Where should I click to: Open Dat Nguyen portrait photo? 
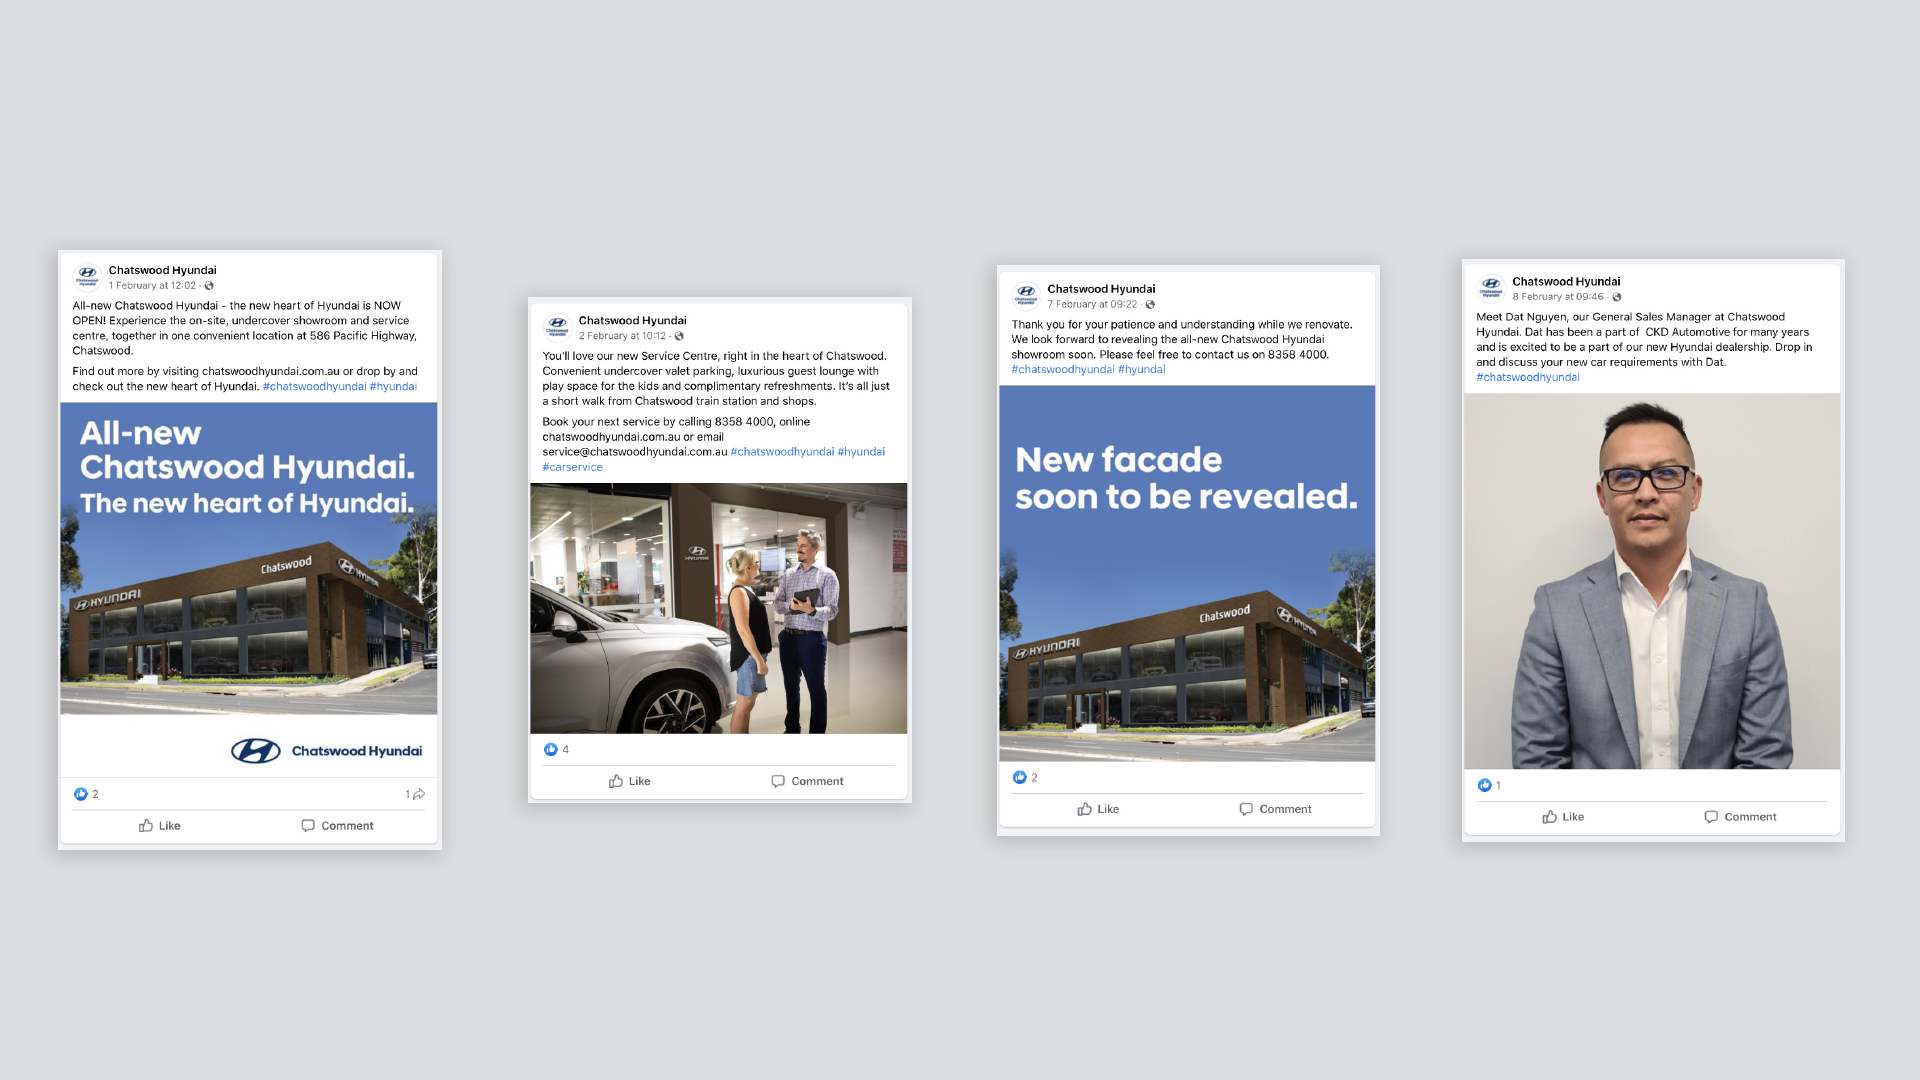coord(1652,581)
